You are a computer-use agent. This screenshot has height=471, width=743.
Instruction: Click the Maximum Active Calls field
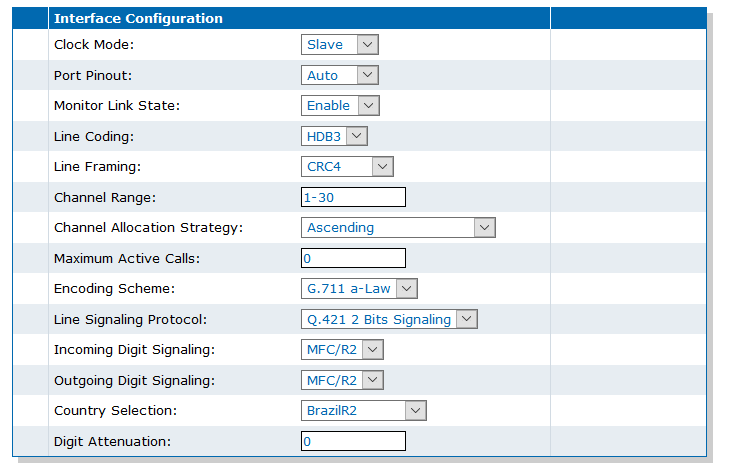click(353, 258)
